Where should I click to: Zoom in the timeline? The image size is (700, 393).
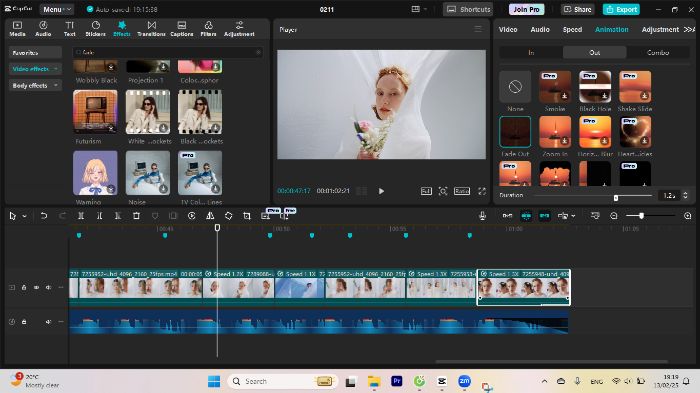tap(688, 216)
